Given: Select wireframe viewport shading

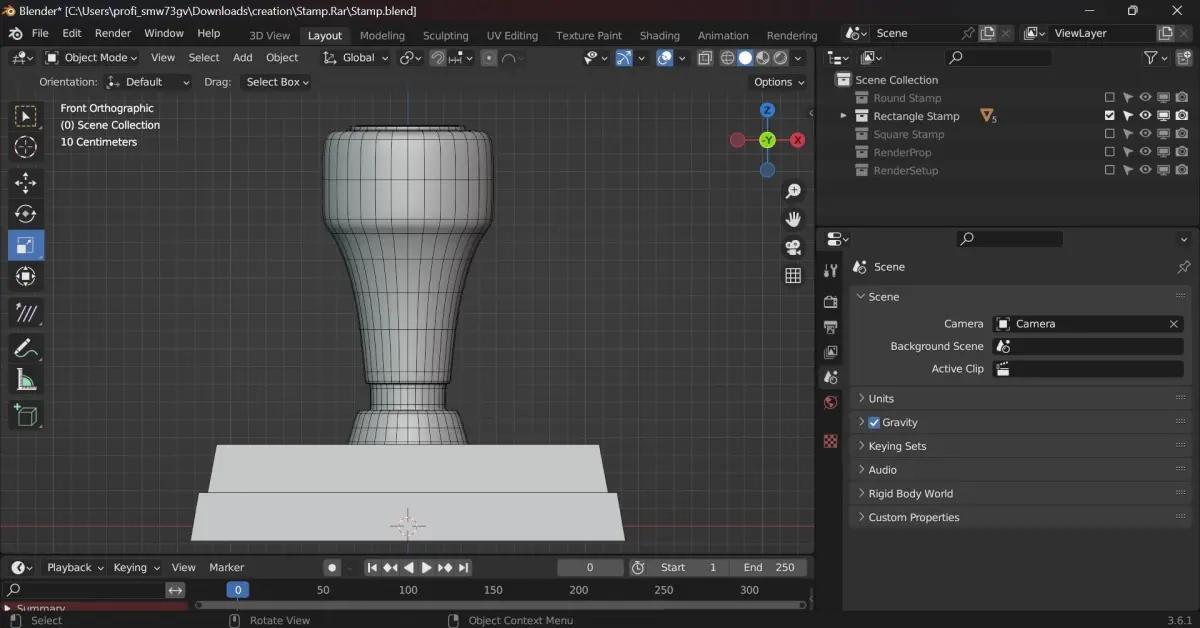Looking at the screenshot, I should 728,58.
